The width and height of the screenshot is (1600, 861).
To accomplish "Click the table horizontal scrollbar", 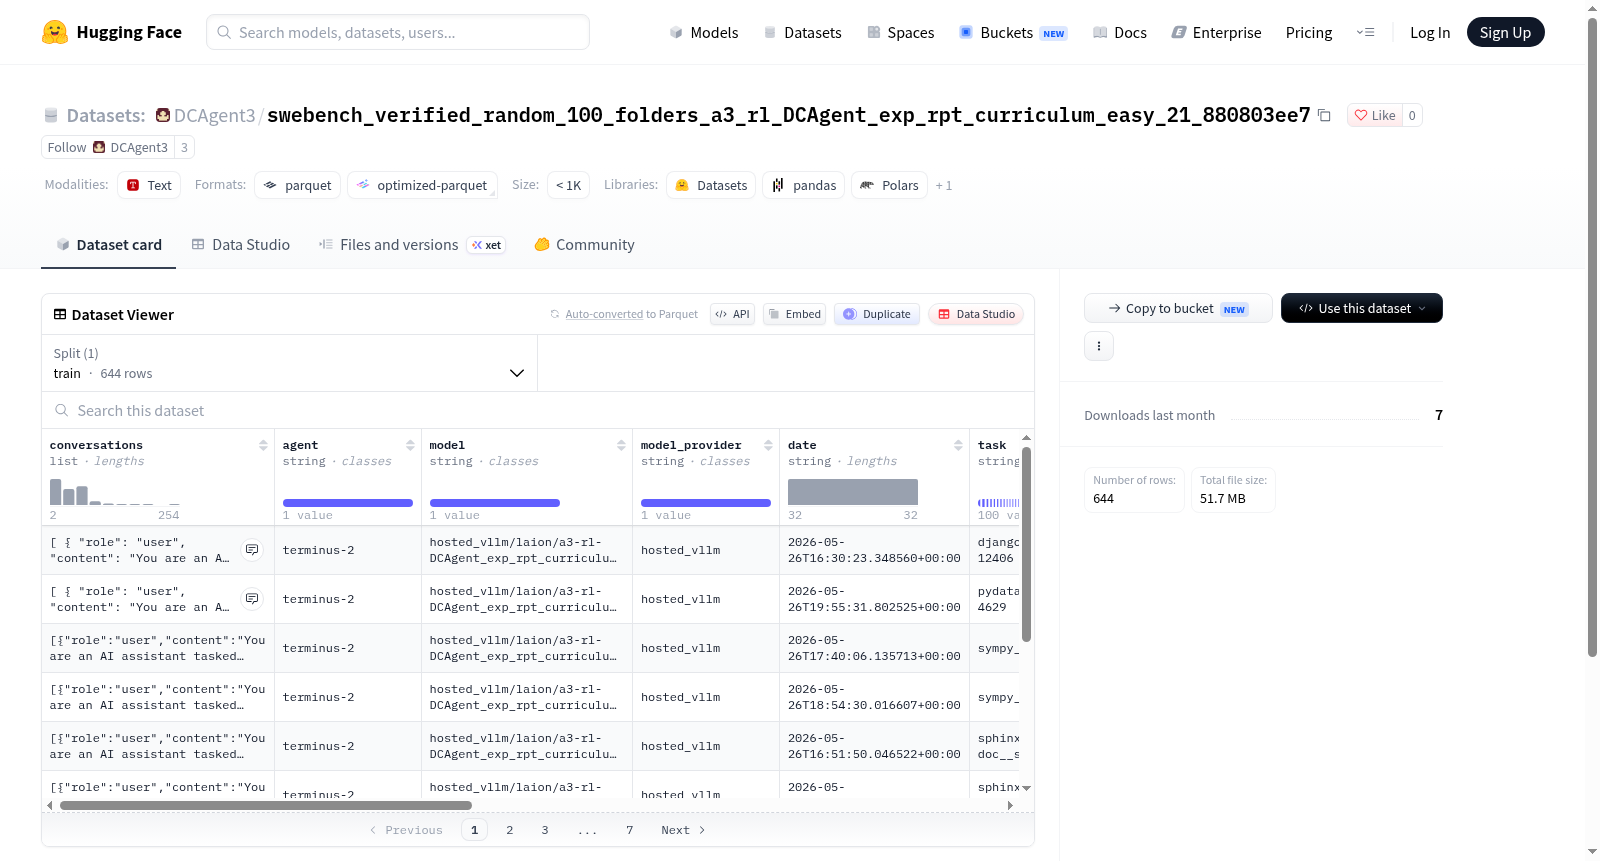I will click(x=266, y=805).
